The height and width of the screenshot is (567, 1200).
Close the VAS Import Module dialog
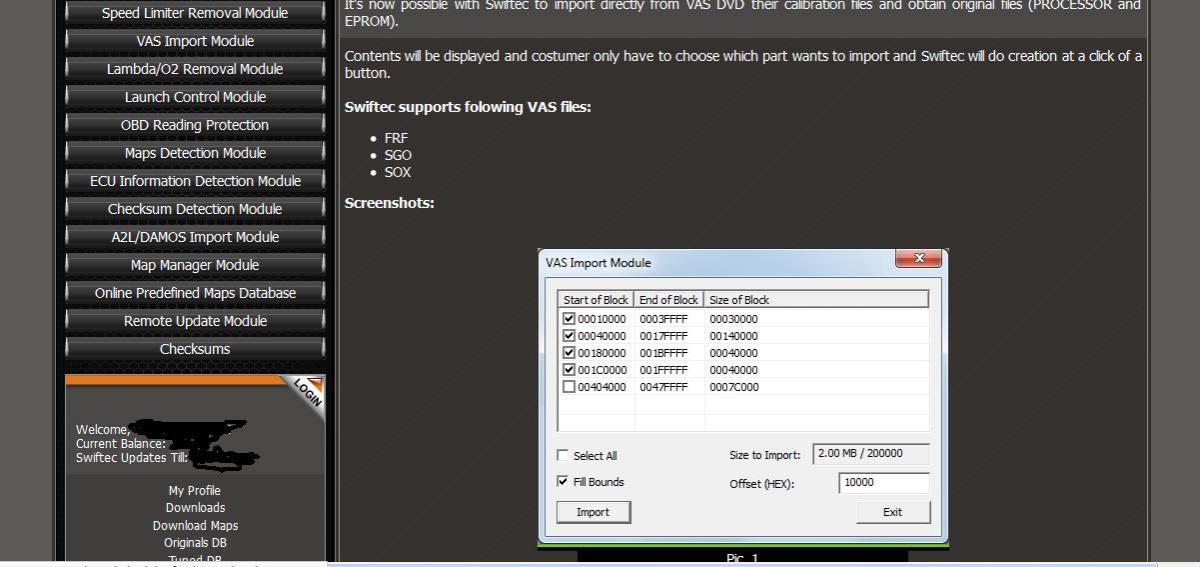pos(918,259)
